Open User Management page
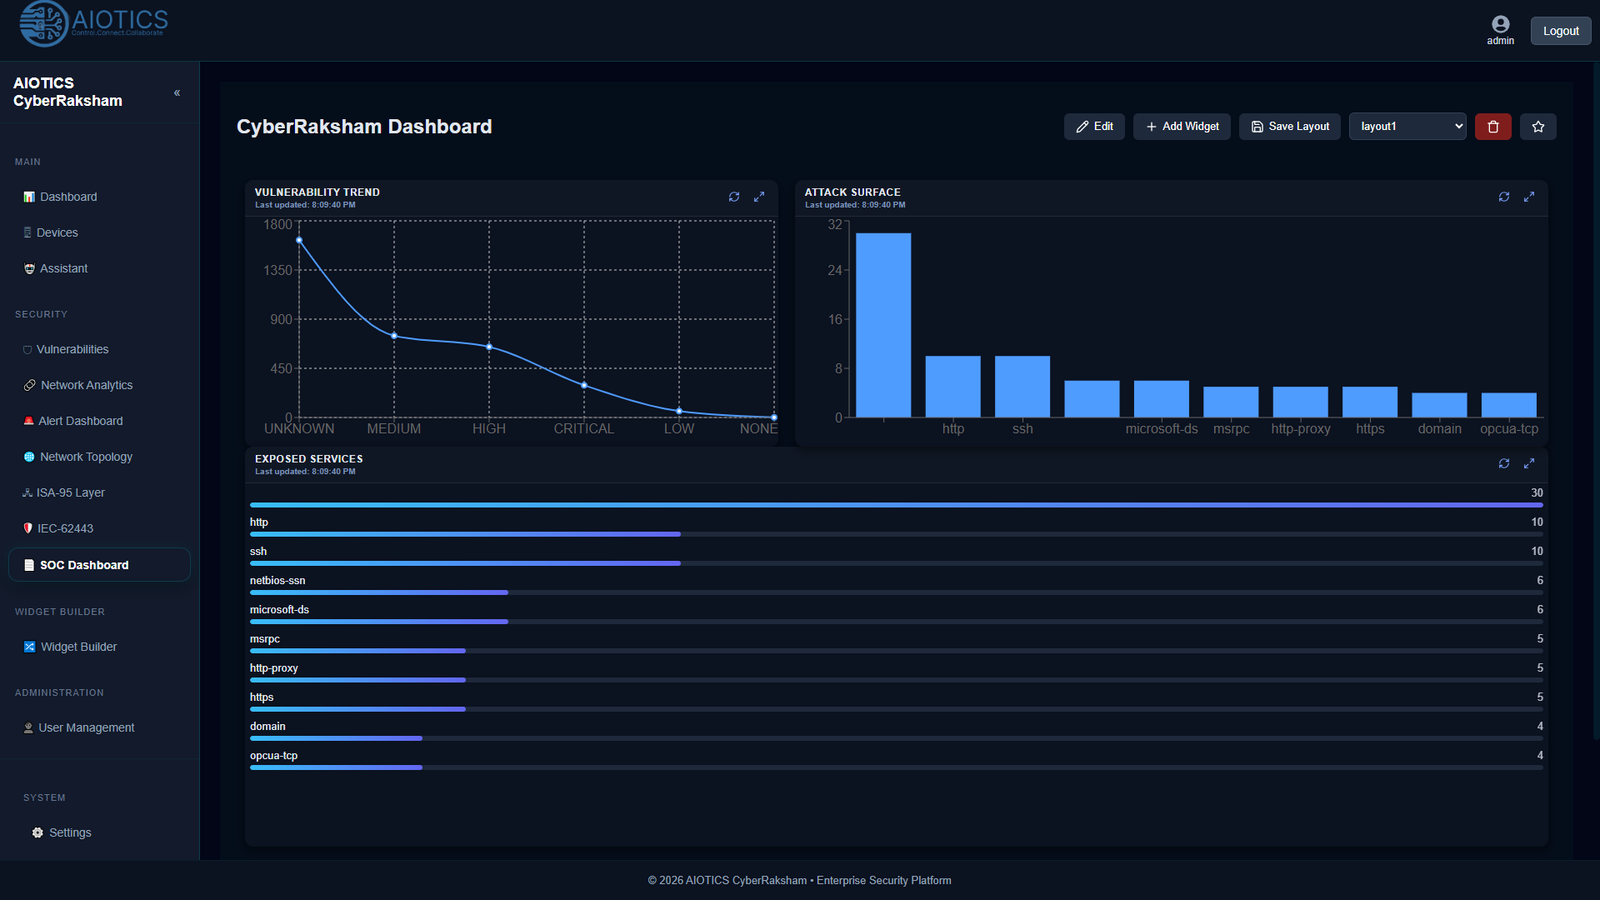 (x=100, y=728)
